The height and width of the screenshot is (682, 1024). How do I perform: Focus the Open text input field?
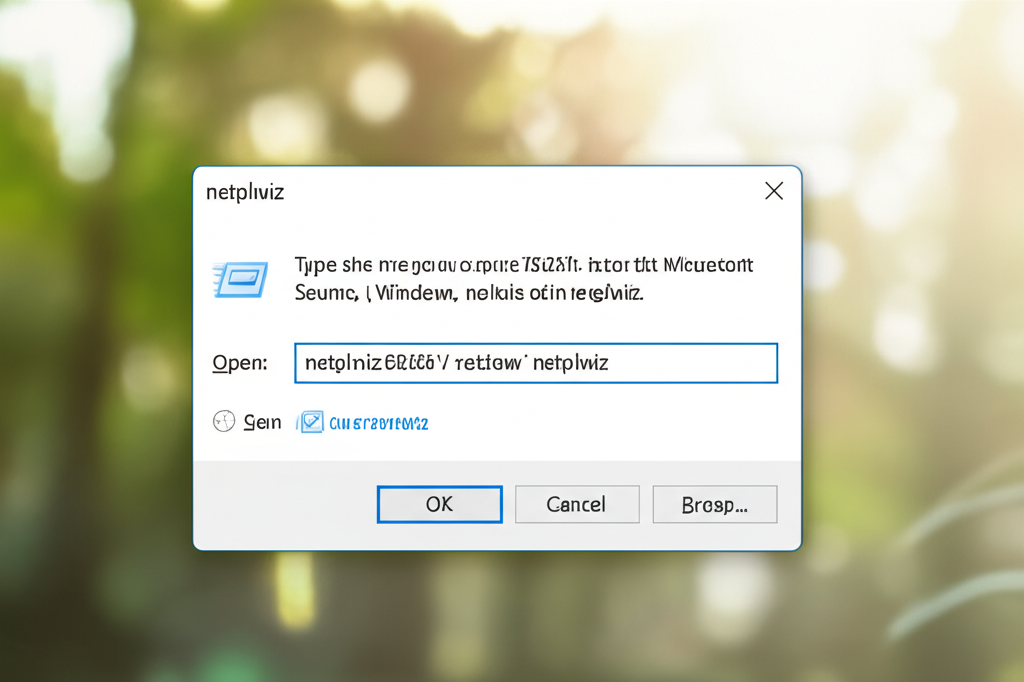pos(535,363)
